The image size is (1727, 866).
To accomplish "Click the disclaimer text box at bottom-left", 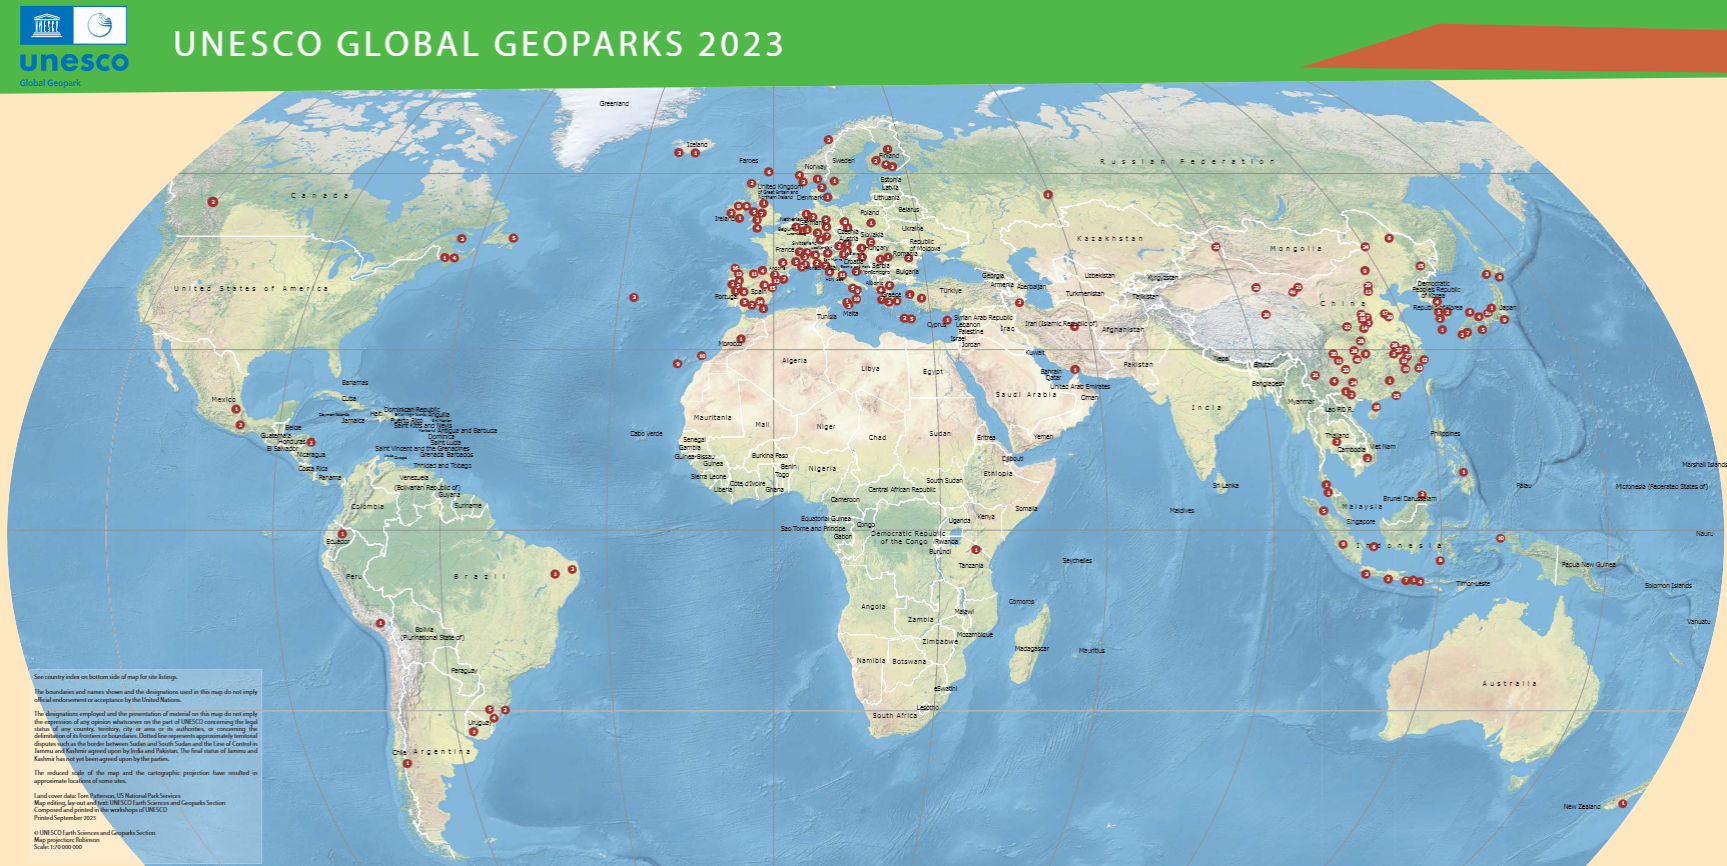I will [x=147, y=766].
